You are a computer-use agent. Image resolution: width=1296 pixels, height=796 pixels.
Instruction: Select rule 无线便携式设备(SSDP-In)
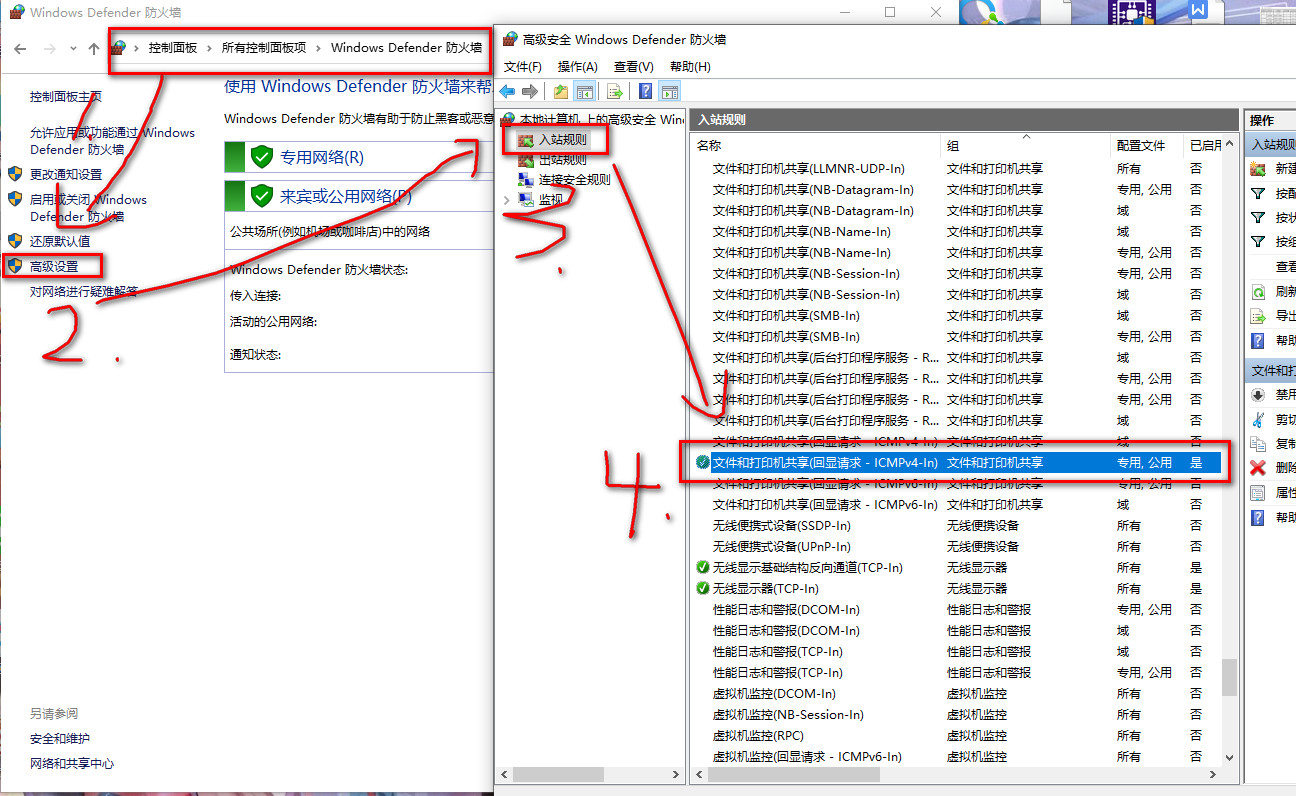point(782,525)
